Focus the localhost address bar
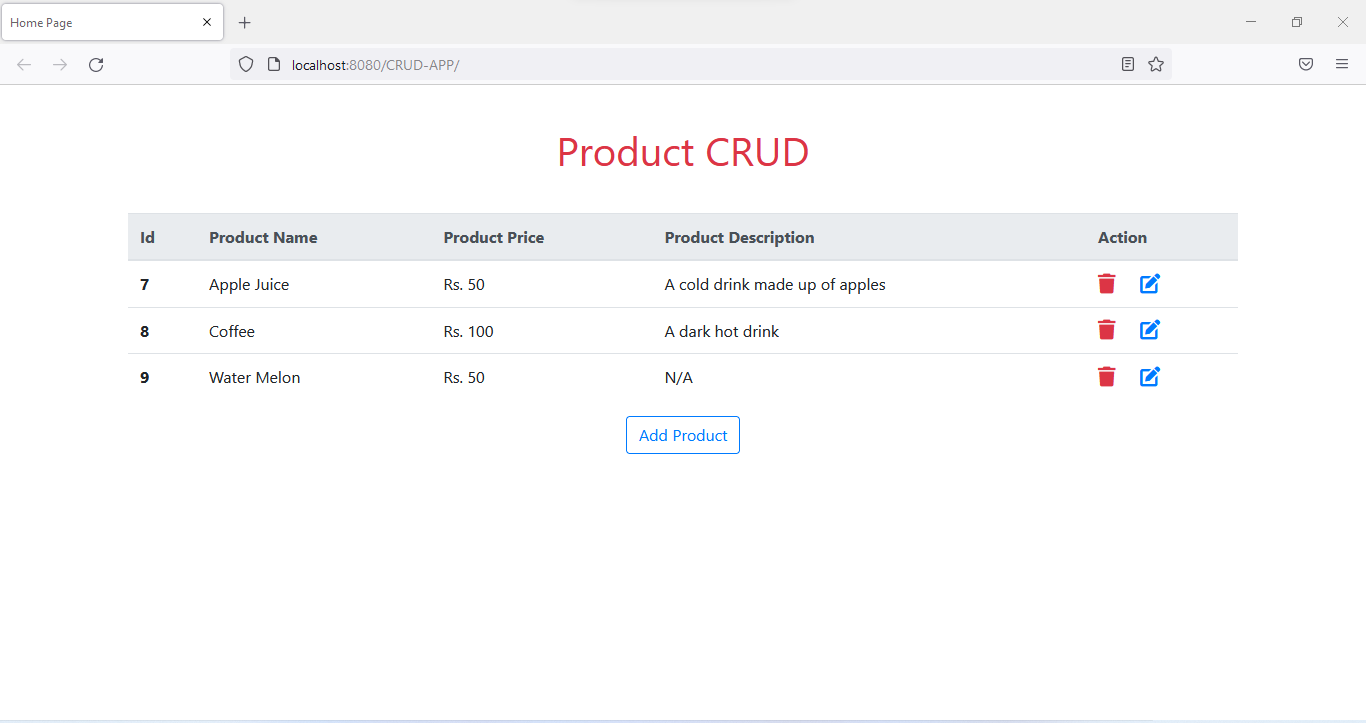The height and width of the screenshot is (723, 1366). tap(700, 65)
